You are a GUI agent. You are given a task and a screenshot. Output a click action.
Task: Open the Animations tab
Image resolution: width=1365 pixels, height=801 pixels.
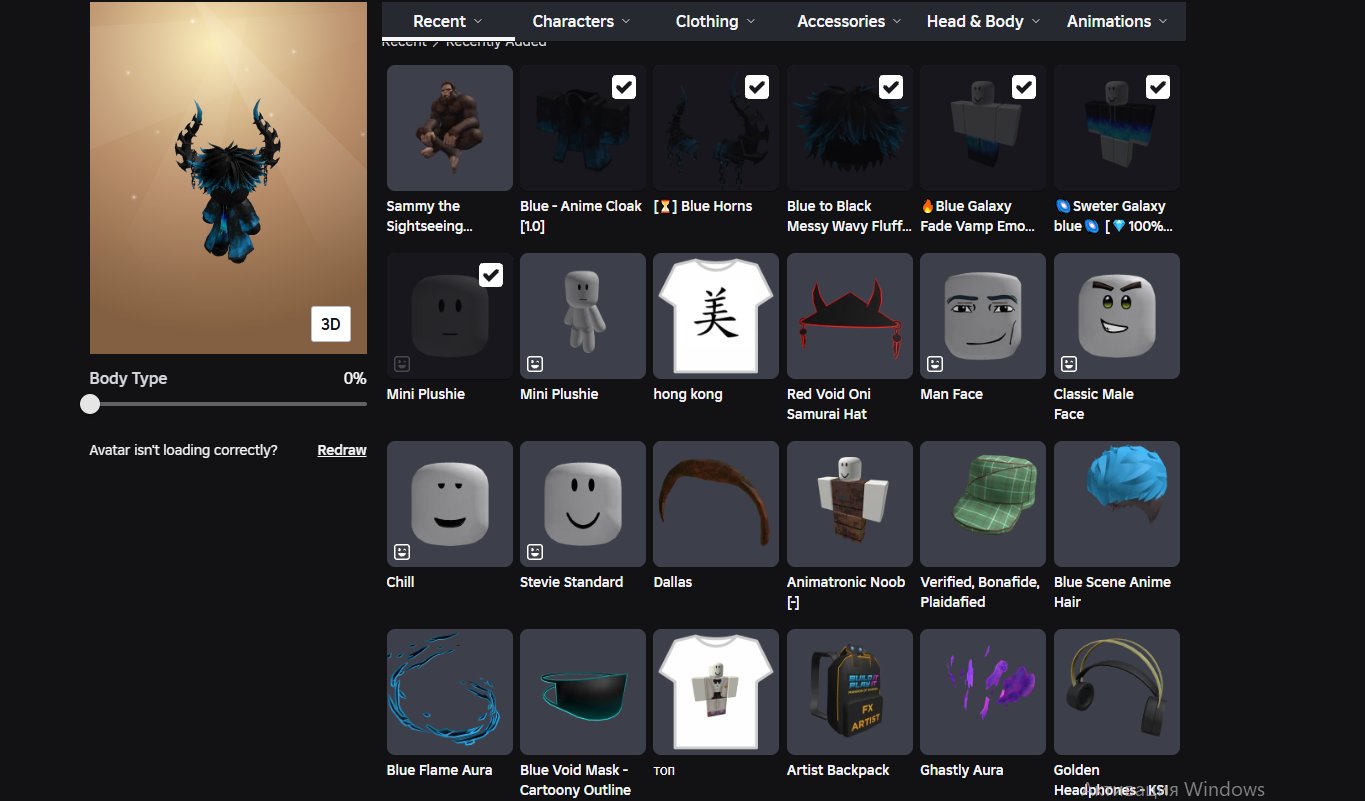tap(1117, 21)
